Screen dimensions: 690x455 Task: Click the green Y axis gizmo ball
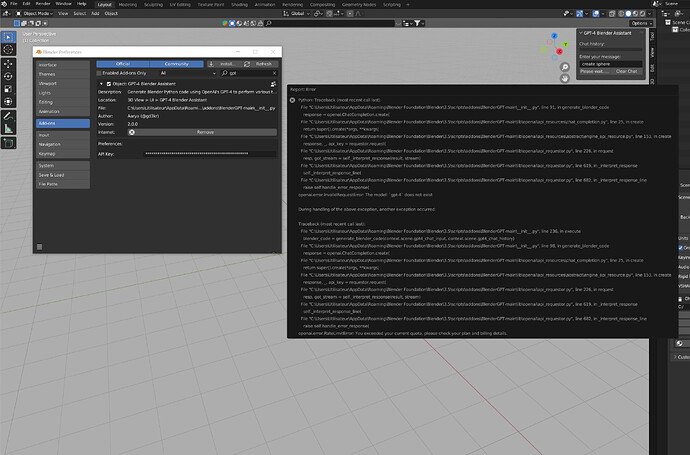(565, 44)
